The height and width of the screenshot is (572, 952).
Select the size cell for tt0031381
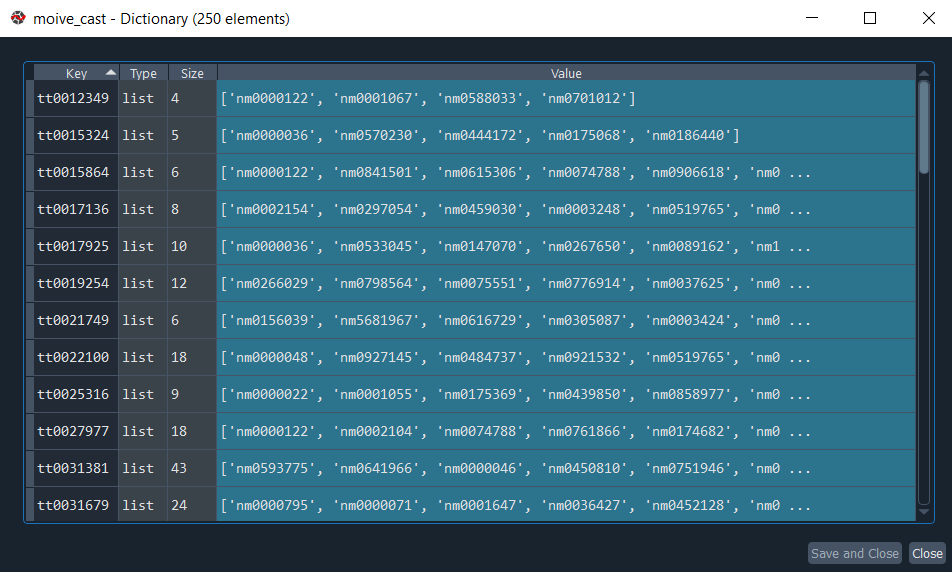[x=192, y=468]
